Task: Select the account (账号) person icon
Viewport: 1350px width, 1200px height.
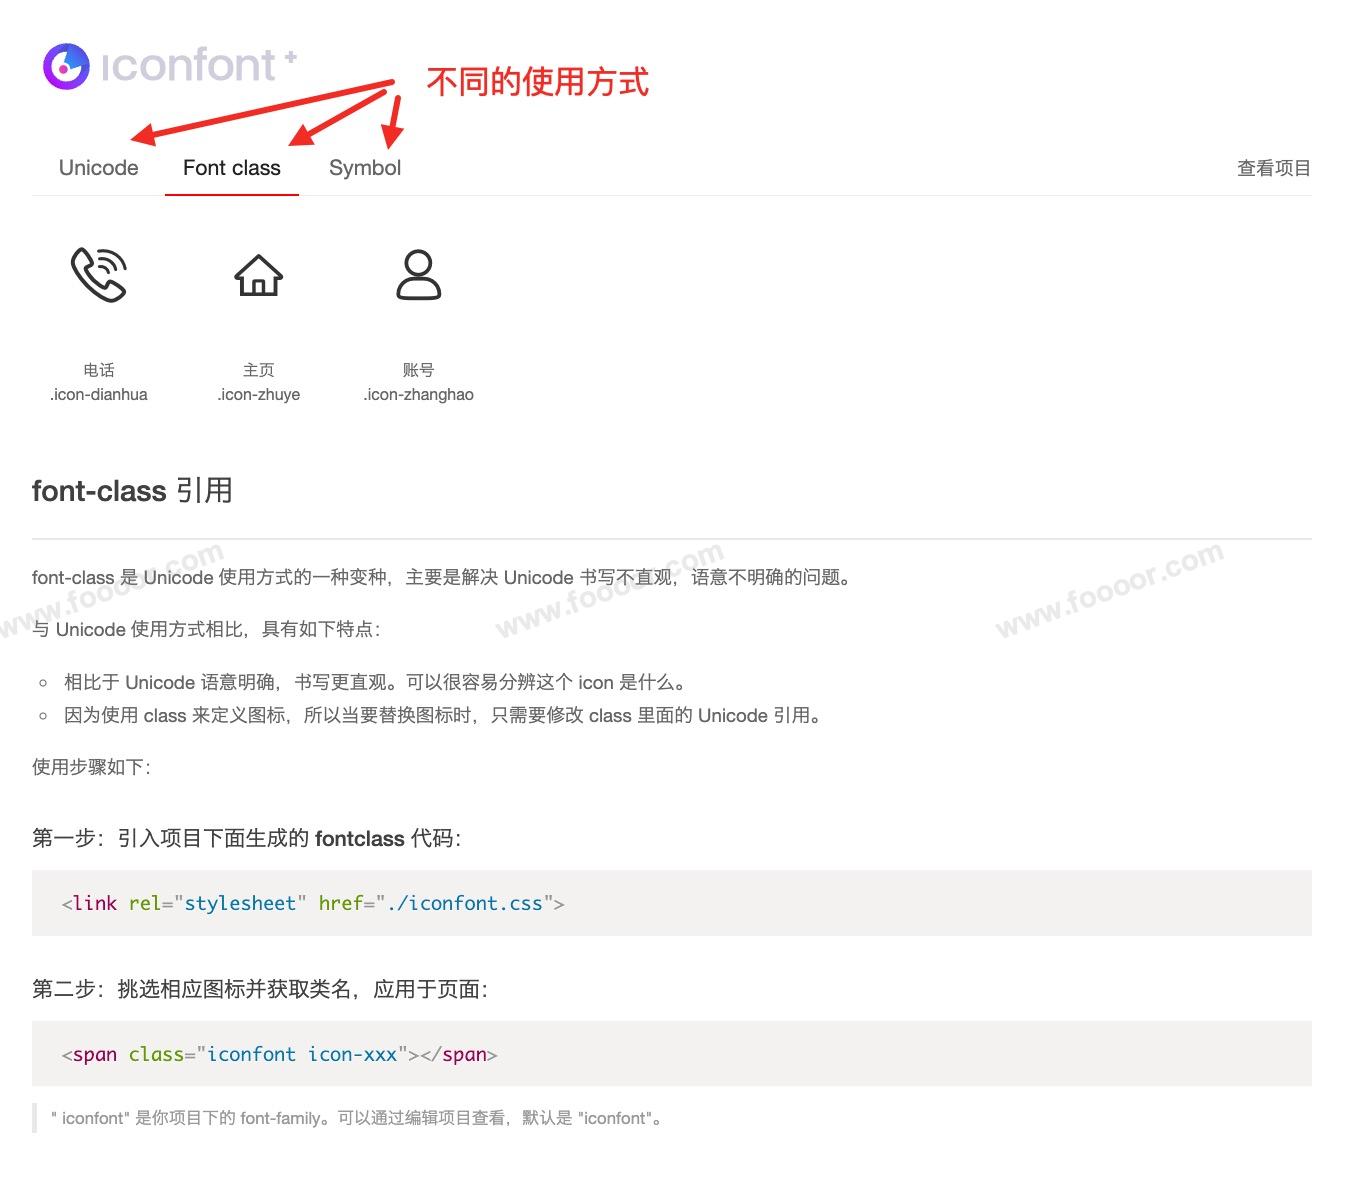Action: [418, 275]
